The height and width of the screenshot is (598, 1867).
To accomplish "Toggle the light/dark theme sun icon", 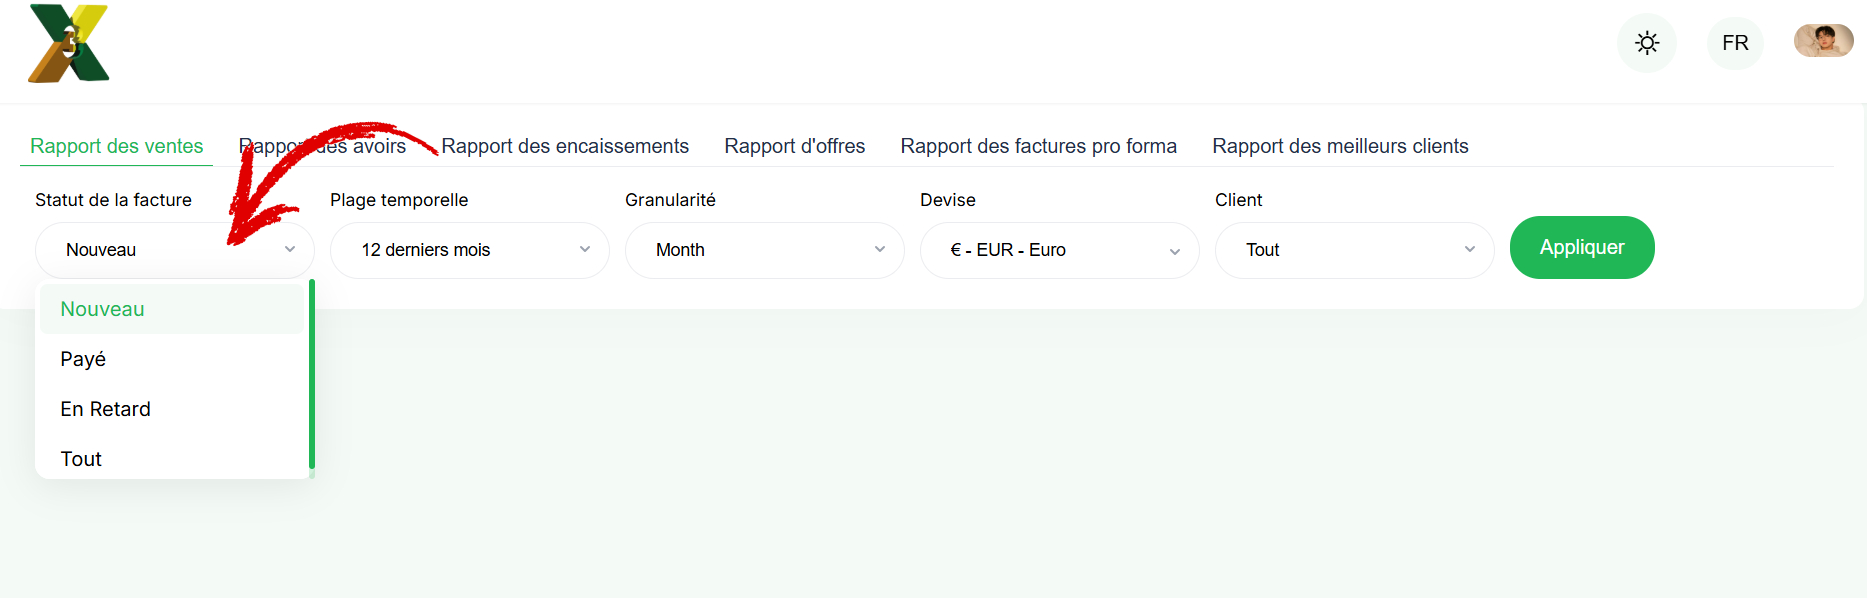I will [x=1647, y=43].
